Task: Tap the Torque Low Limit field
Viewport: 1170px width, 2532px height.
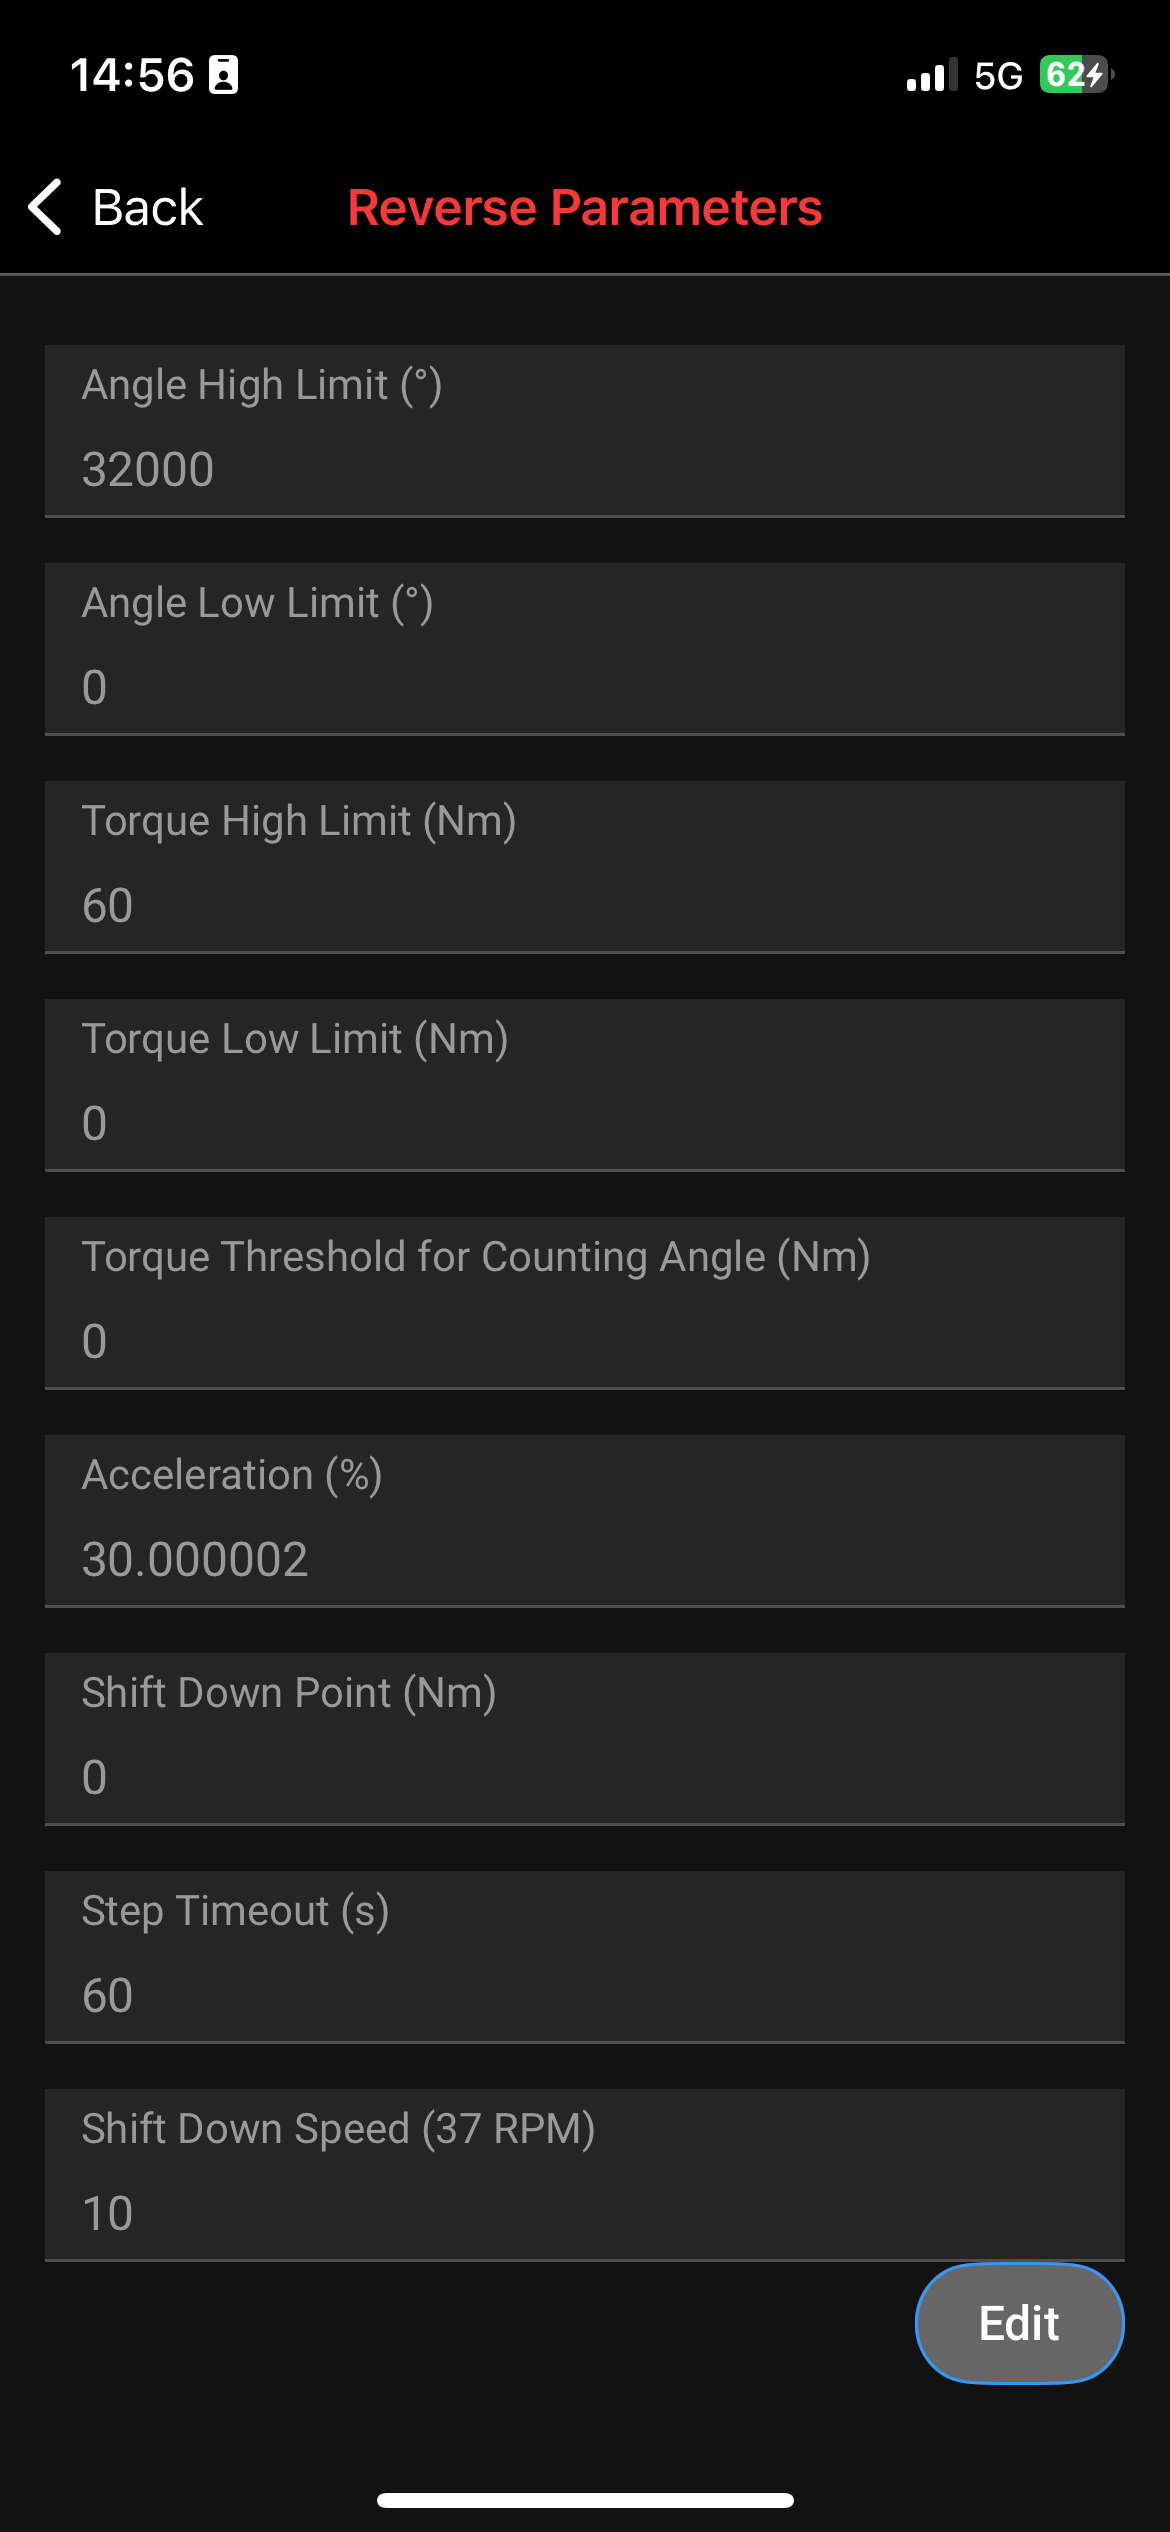Action: tap(584, 1085)
